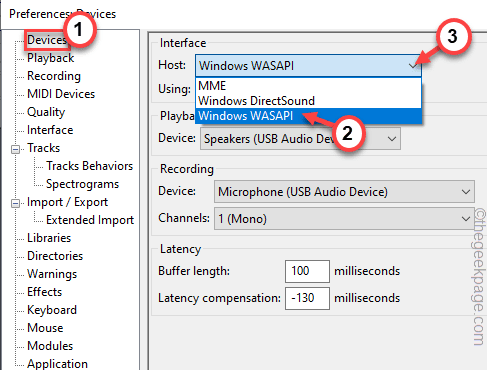Open the Playback Device dropdown
487x370 pixels.
point(300,139)
